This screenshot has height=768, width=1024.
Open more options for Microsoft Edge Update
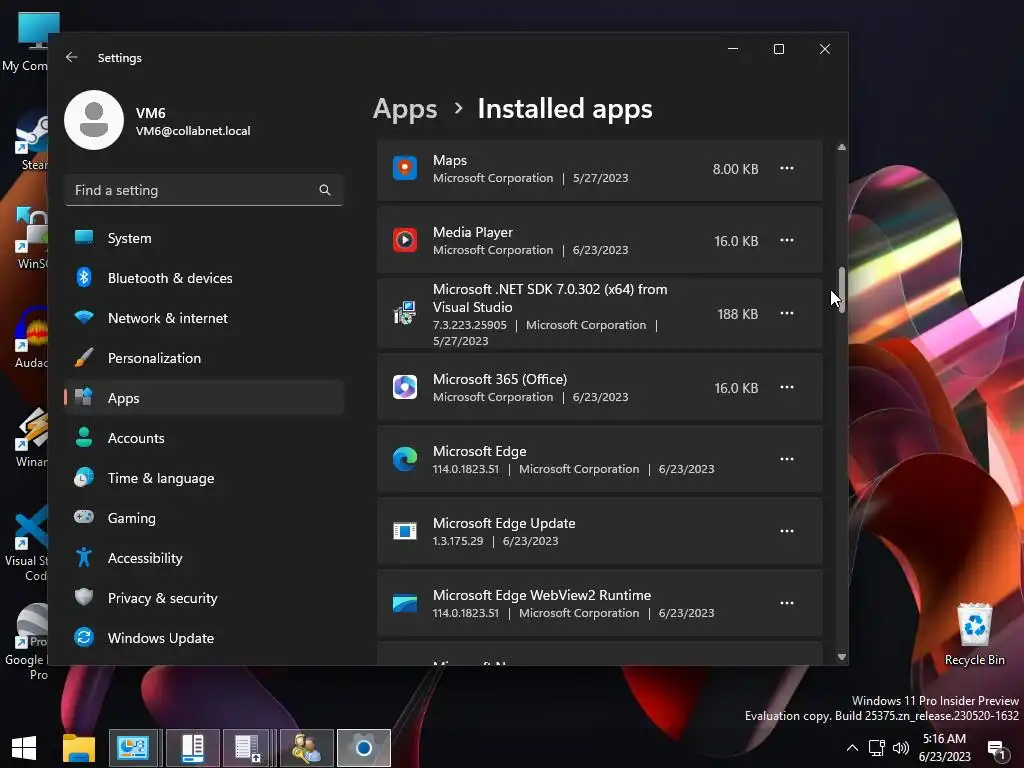pyautogui.click(x=787, y=531)
